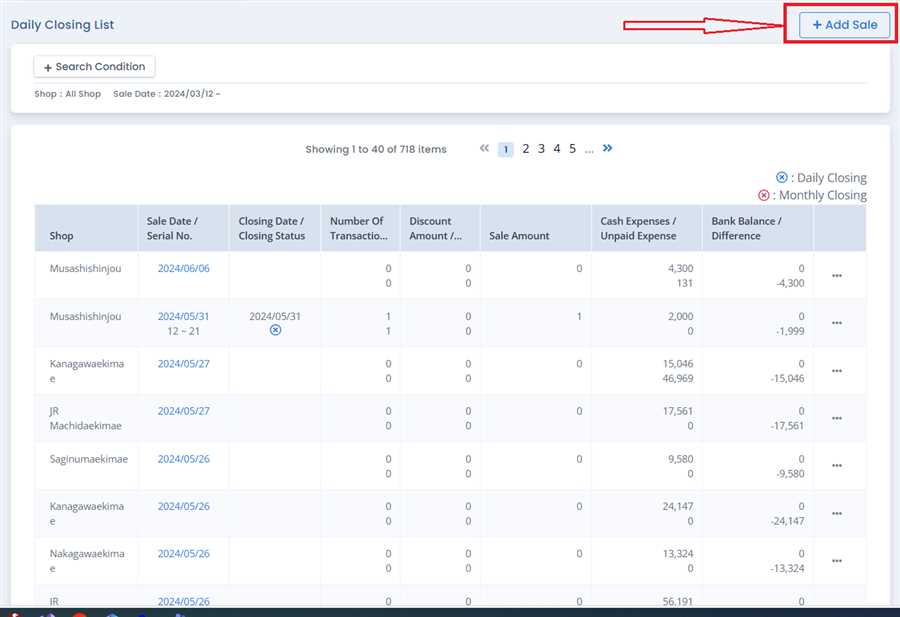This screenshot has height=617, width=900.
Task: Open more options for JR Machidaekimae 2024/05/27 row
Action: pyautogui.click(x=837, y=418)
